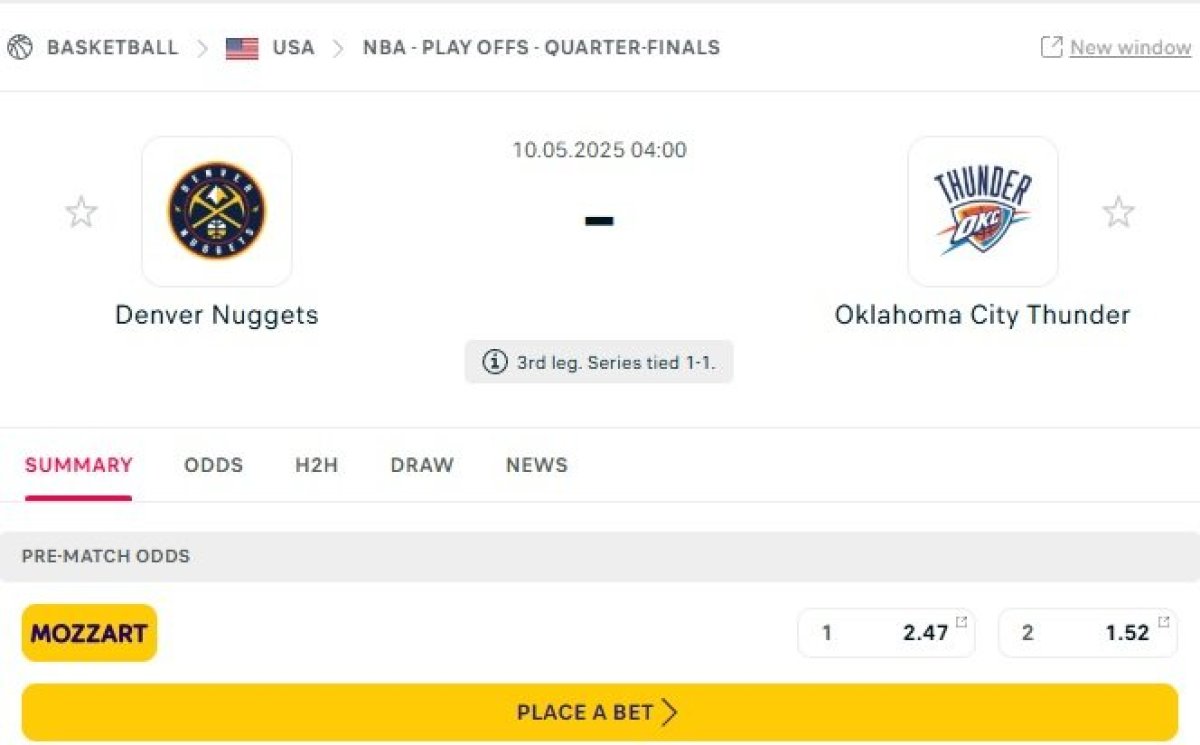Screen dimensions: 1200x745
Task: Open BASKETBALL breadcrumb link
Action: pos(112,47)
